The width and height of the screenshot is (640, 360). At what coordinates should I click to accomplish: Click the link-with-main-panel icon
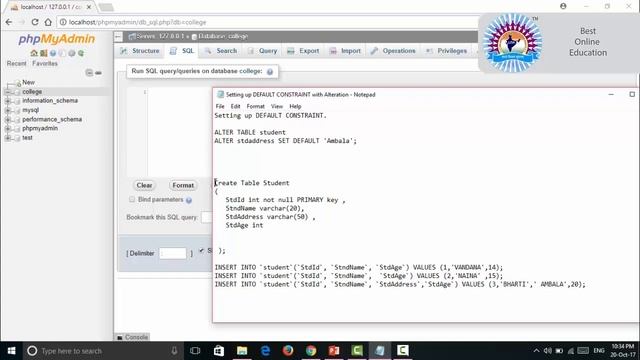click(98, 73)
